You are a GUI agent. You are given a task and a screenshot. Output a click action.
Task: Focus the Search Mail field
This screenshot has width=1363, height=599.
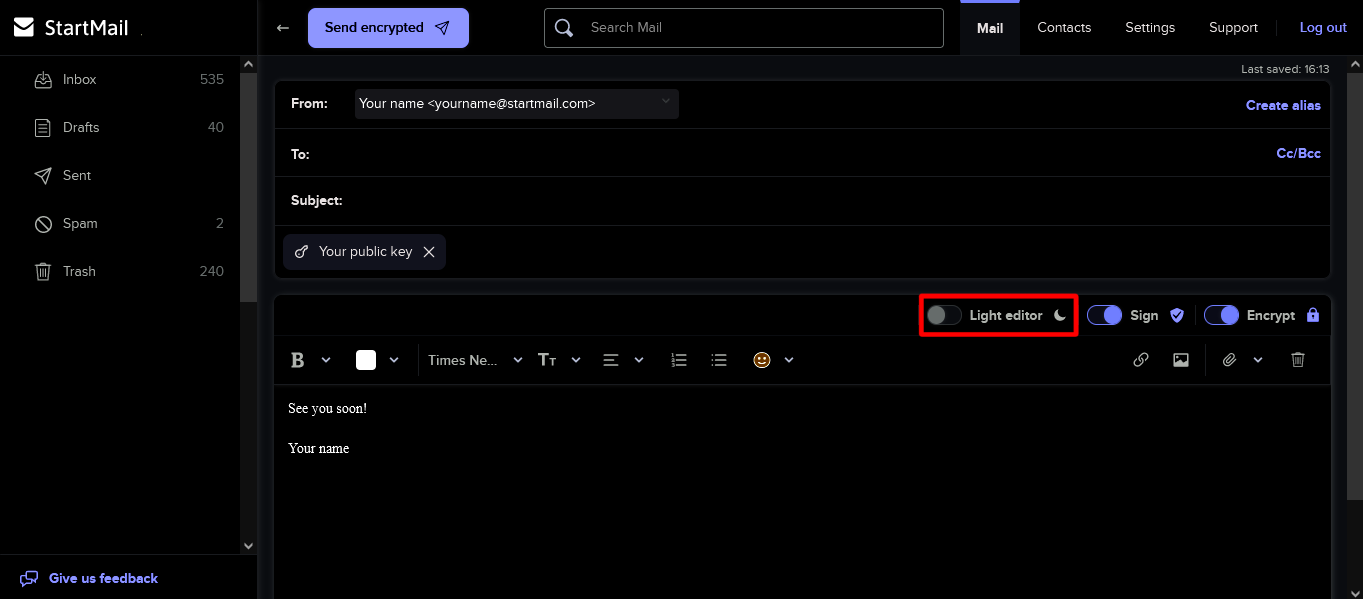click(744, 28)
